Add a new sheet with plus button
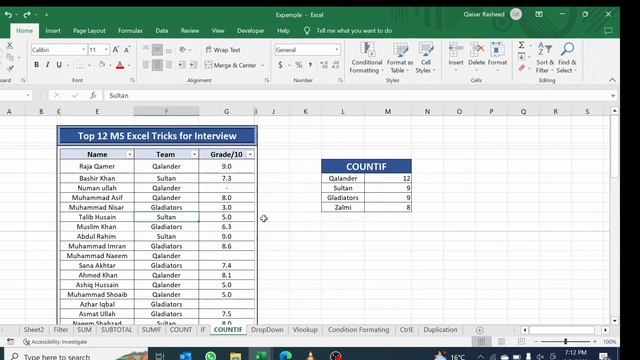Viewport: 640px width, 360px height. click(480, 330)
